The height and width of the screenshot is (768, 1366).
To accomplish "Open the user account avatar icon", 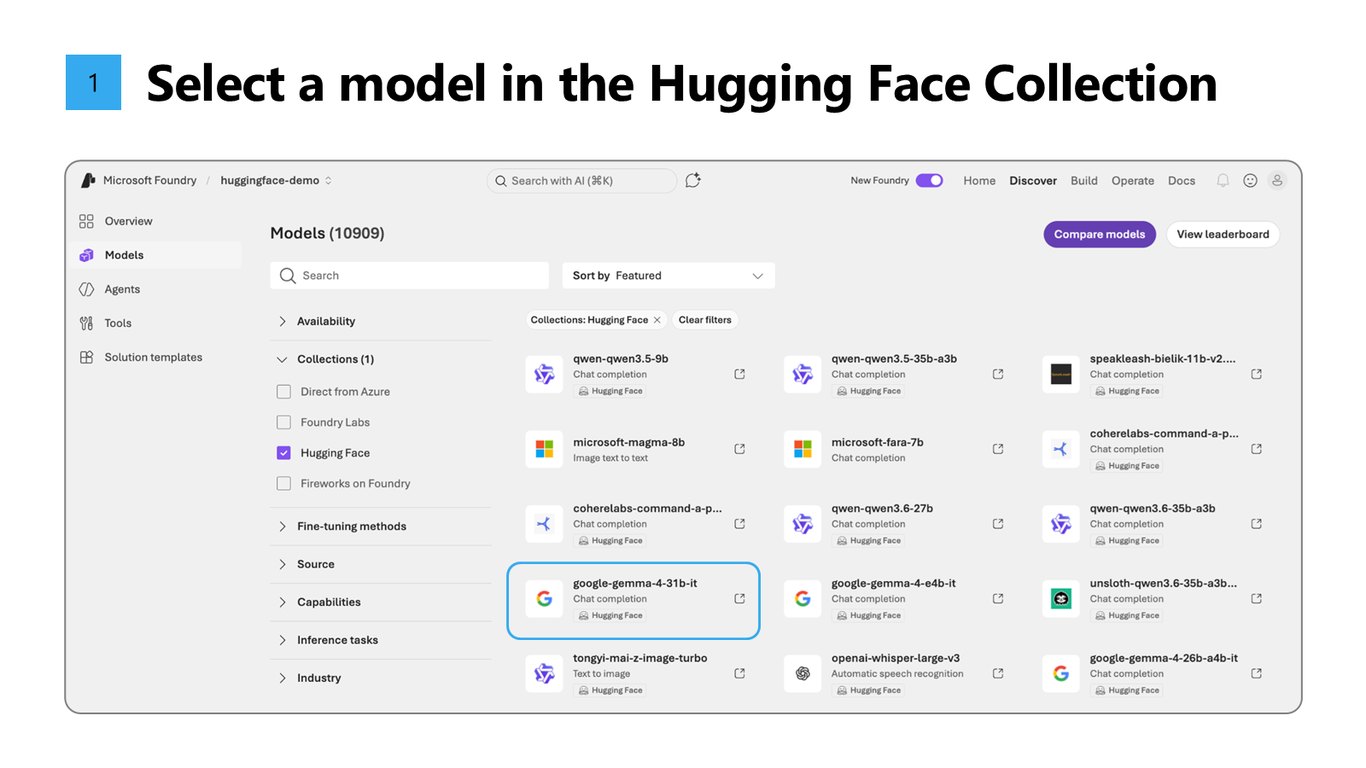I will [x=1276, y=181].
